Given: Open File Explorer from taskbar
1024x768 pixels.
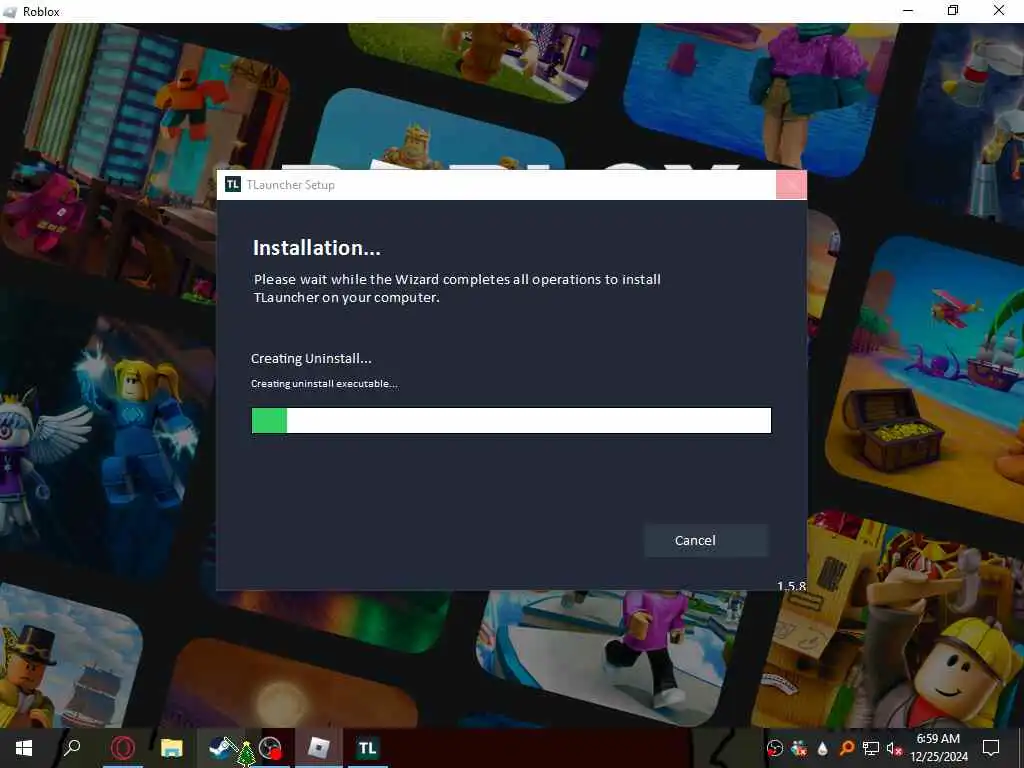Looking at the screenshot, I should (x=172, y=748).
